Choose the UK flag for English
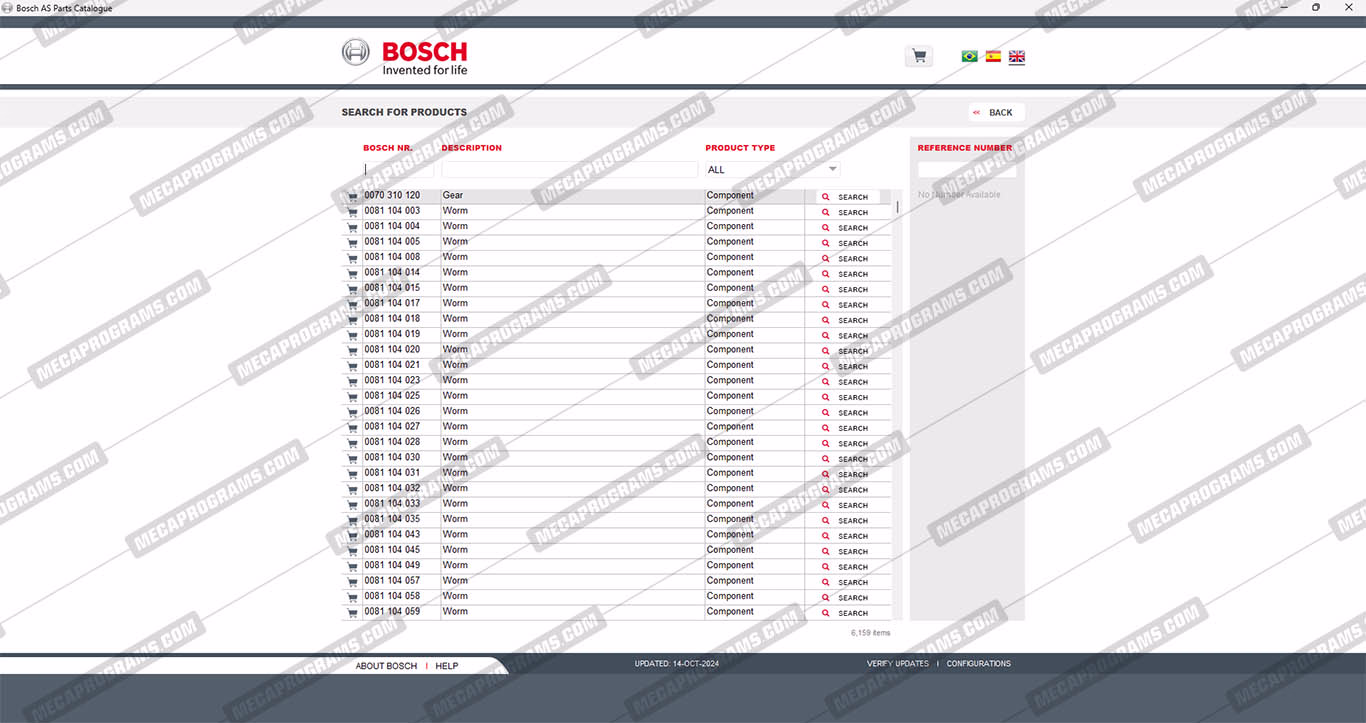Screen dimensions: 1366x723 coord(1016,57)
